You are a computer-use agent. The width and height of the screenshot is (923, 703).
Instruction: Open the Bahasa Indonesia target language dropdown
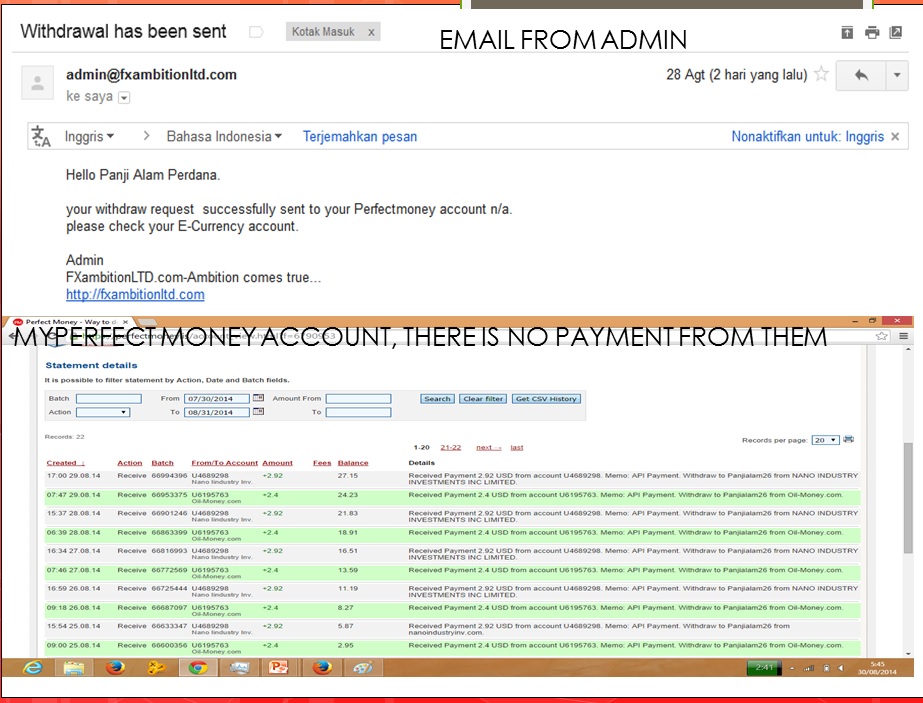pyautogui.click(x=224, y=136)
